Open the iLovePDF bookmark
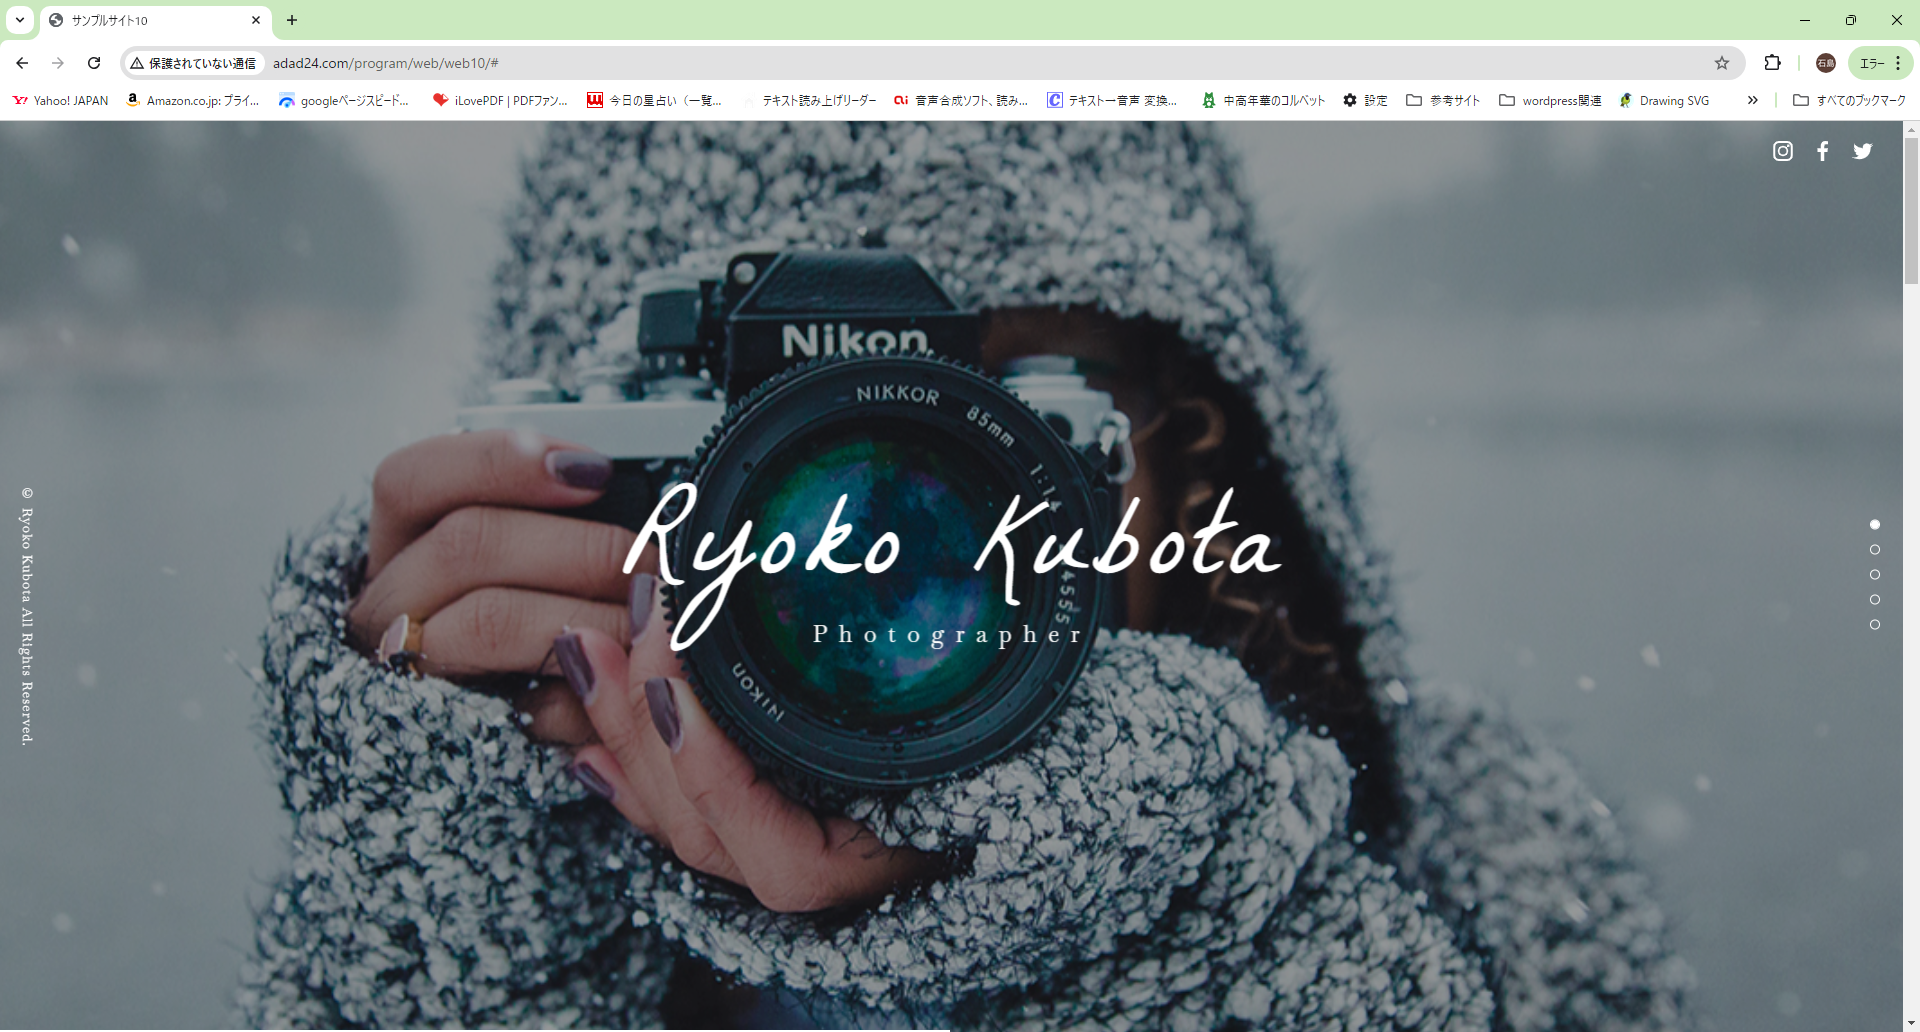Viewport: 1920px width, 1032px height. [500, 100]
